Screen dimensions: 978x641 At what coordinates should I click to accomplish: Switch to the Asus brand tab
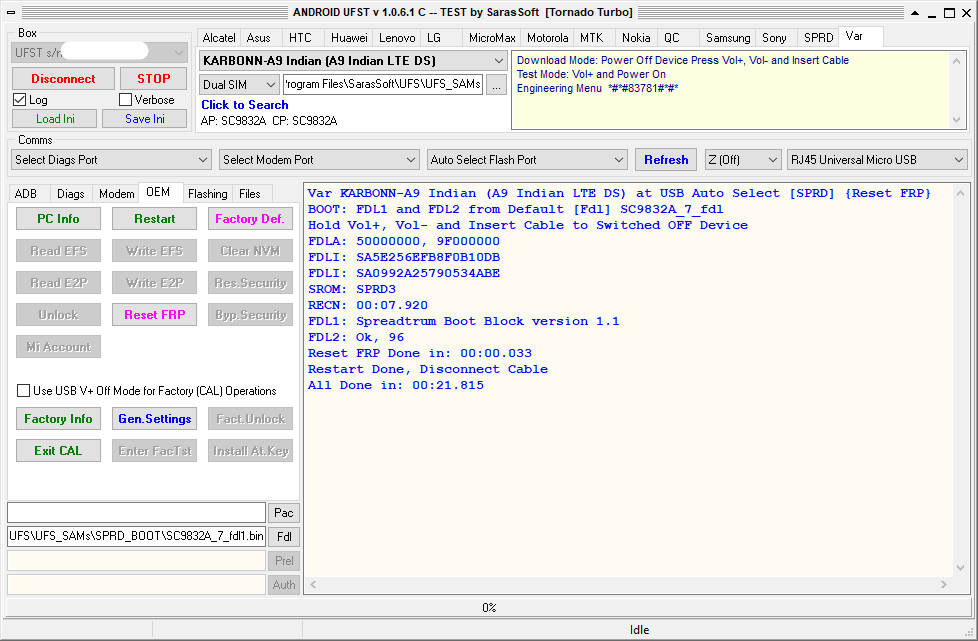tap(259, 38)
